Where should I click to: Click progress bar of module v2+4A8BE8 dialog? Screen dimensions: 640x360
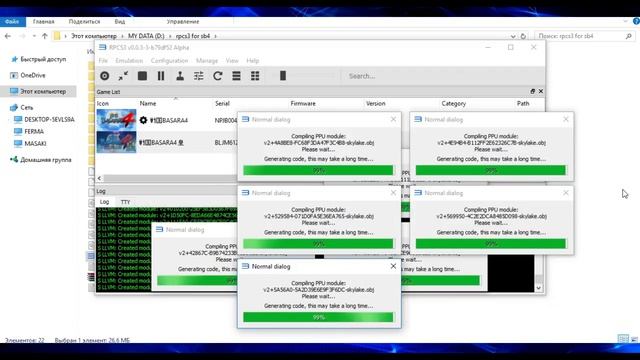(318, 170)
